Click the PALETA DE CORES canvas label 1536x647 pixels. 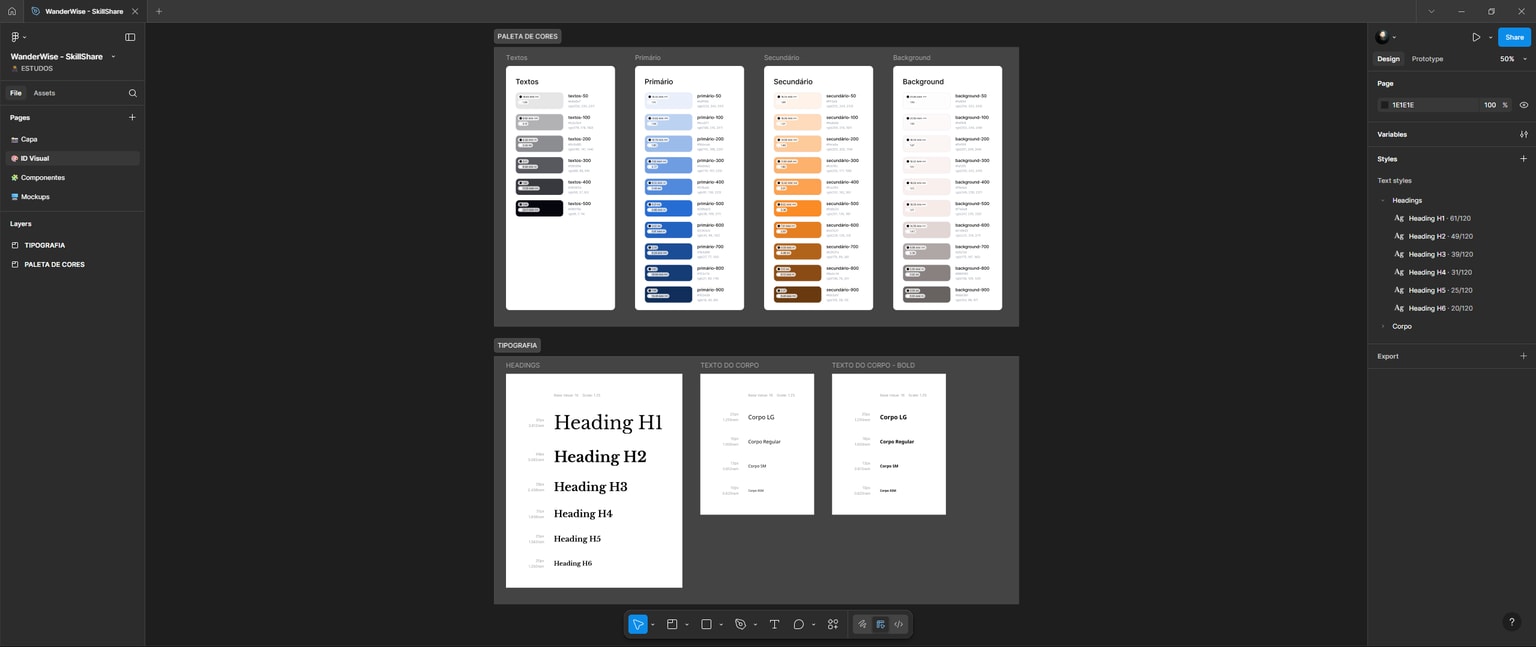[x=527, y=36]
